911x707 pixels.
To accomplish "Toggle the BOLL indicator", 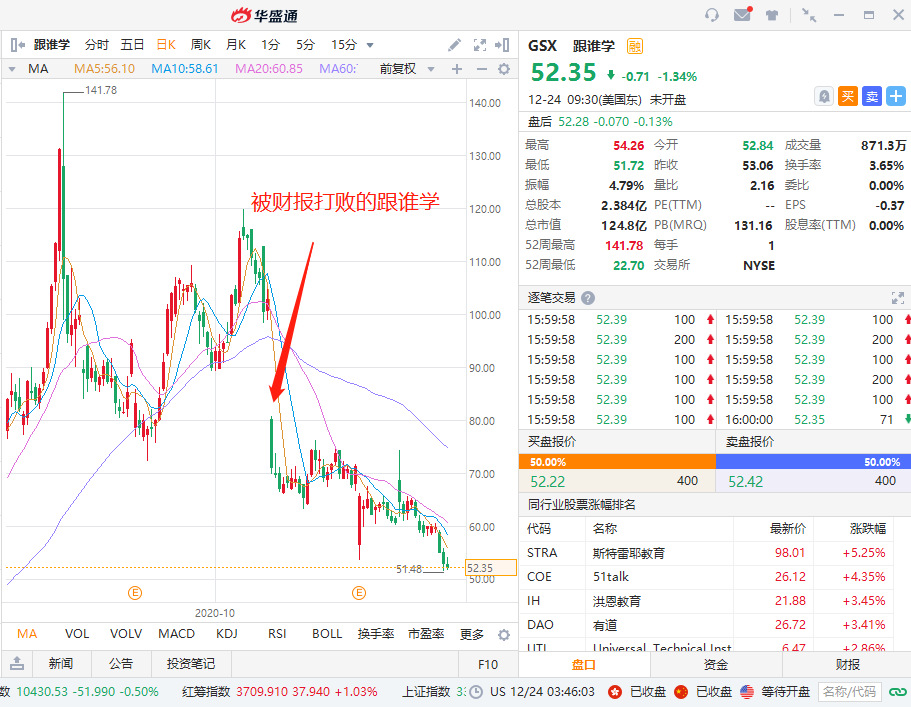I will click(x=327, y=634).
